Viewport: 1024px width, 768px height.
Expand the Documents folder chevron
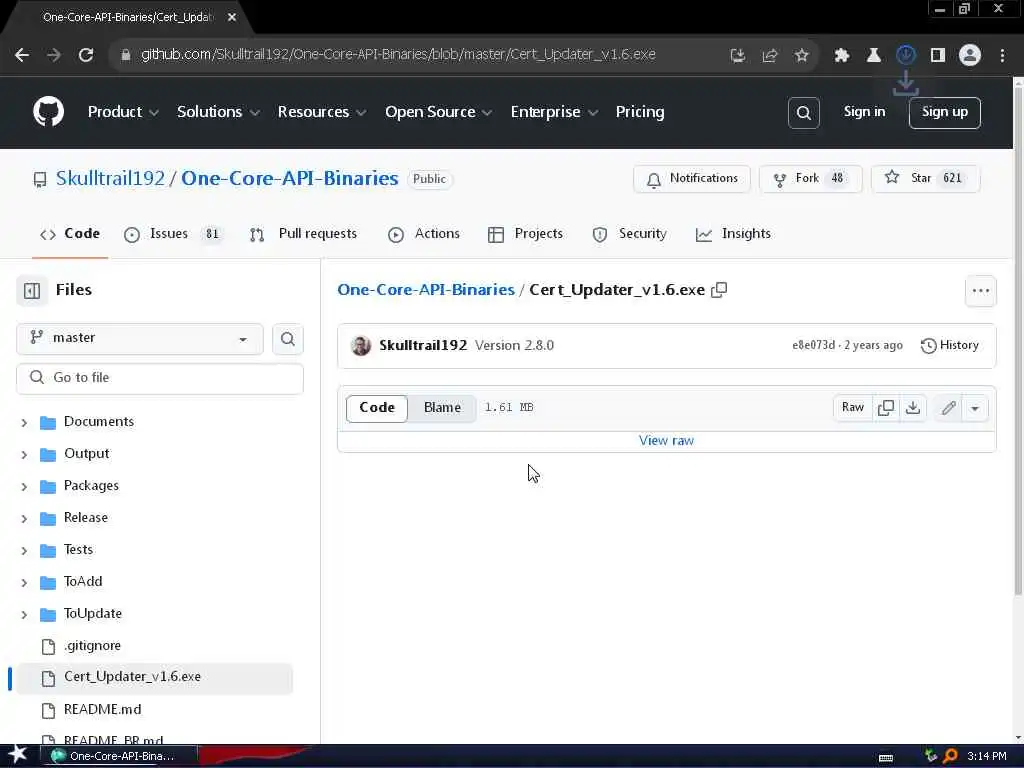[x=24, y=423]
